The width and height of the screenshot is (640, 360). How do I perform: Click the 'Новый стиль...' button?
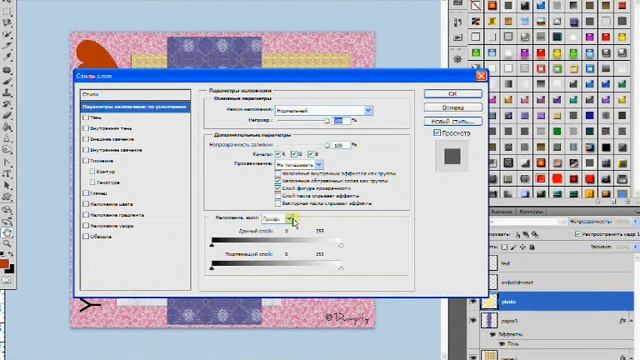pos(453,121)
